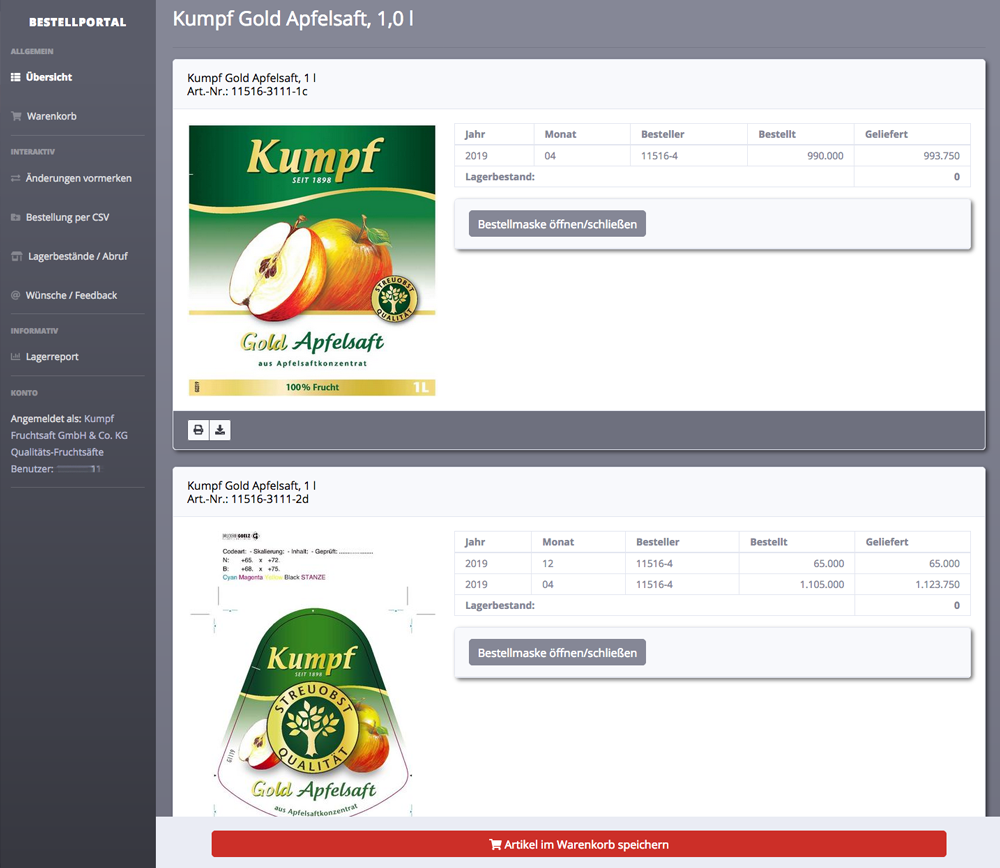Click the Bestellt value 65.000 in month 12 row
Image resolution: width=1000 pixels, height=868 pixels.
click(x=828, y=563)
